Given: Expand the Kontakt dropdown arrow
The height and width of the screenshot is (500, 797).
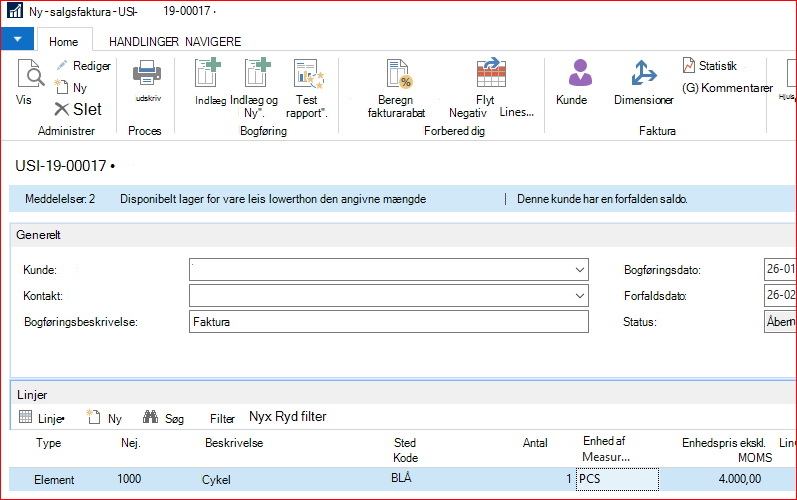Looking at the screenshot, I should (x=579, y=296).
